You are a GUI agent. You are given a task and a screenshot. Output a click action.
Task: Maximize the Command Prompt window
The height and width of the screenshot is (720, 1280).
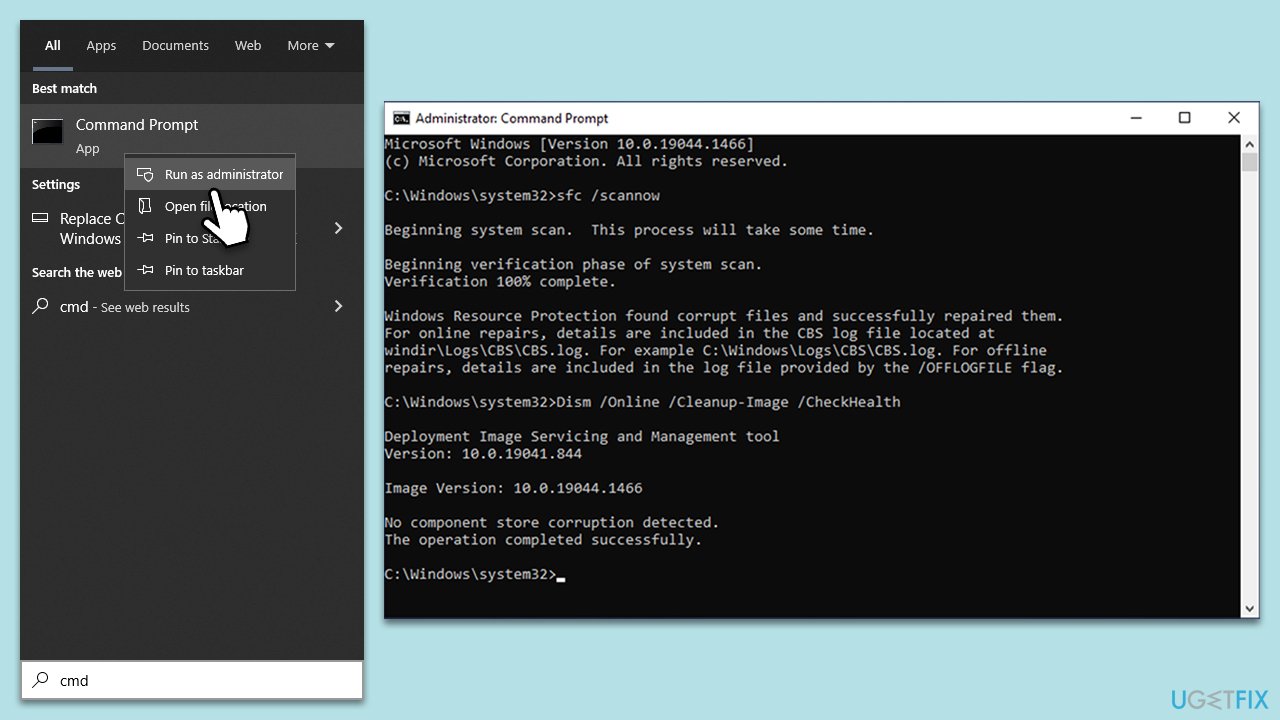pos(1184,118)
